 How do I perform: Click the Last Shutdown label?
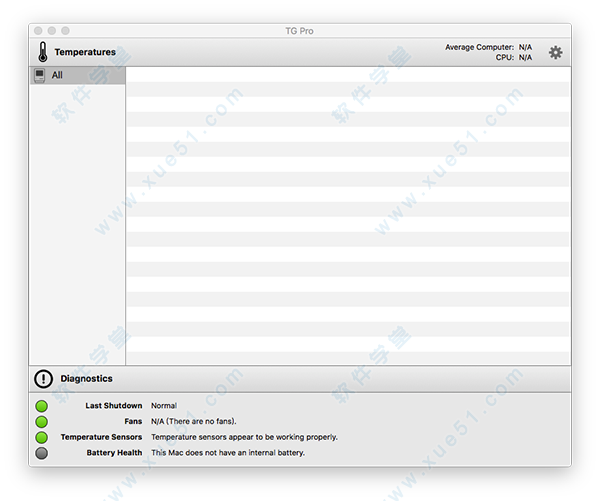pyautogui.click(x=114, y=406)
